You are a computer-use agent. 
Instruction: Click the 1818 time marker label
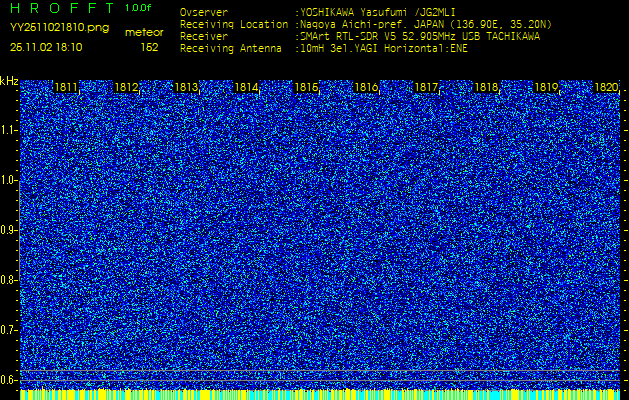tap(486, 87)
